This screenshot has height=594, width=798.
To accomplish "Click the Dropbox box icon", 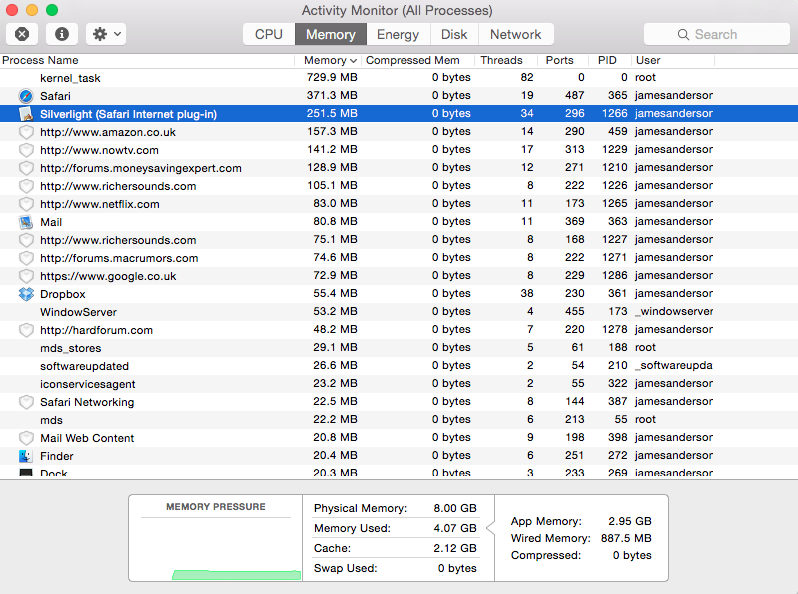I will [26, 294].
